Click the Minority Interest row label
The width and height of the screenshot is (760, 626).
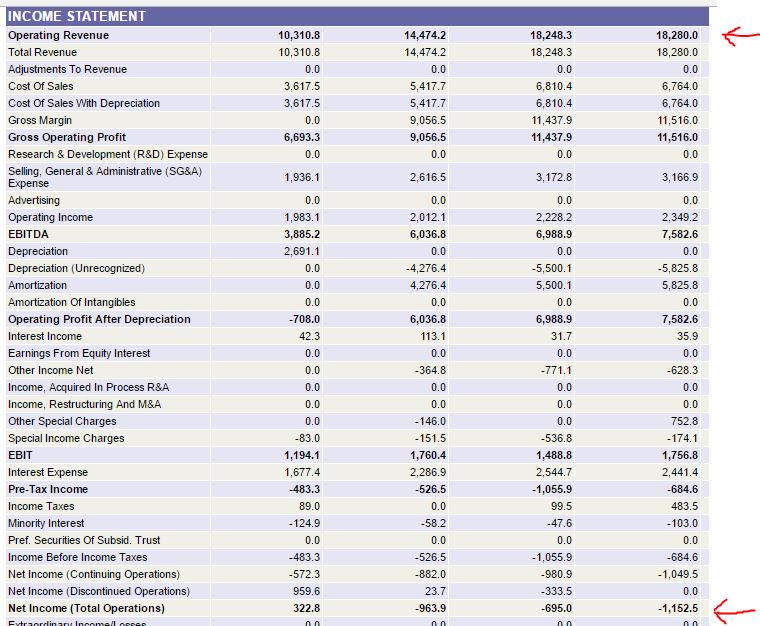pyautogui.click(x=47, y=523)
